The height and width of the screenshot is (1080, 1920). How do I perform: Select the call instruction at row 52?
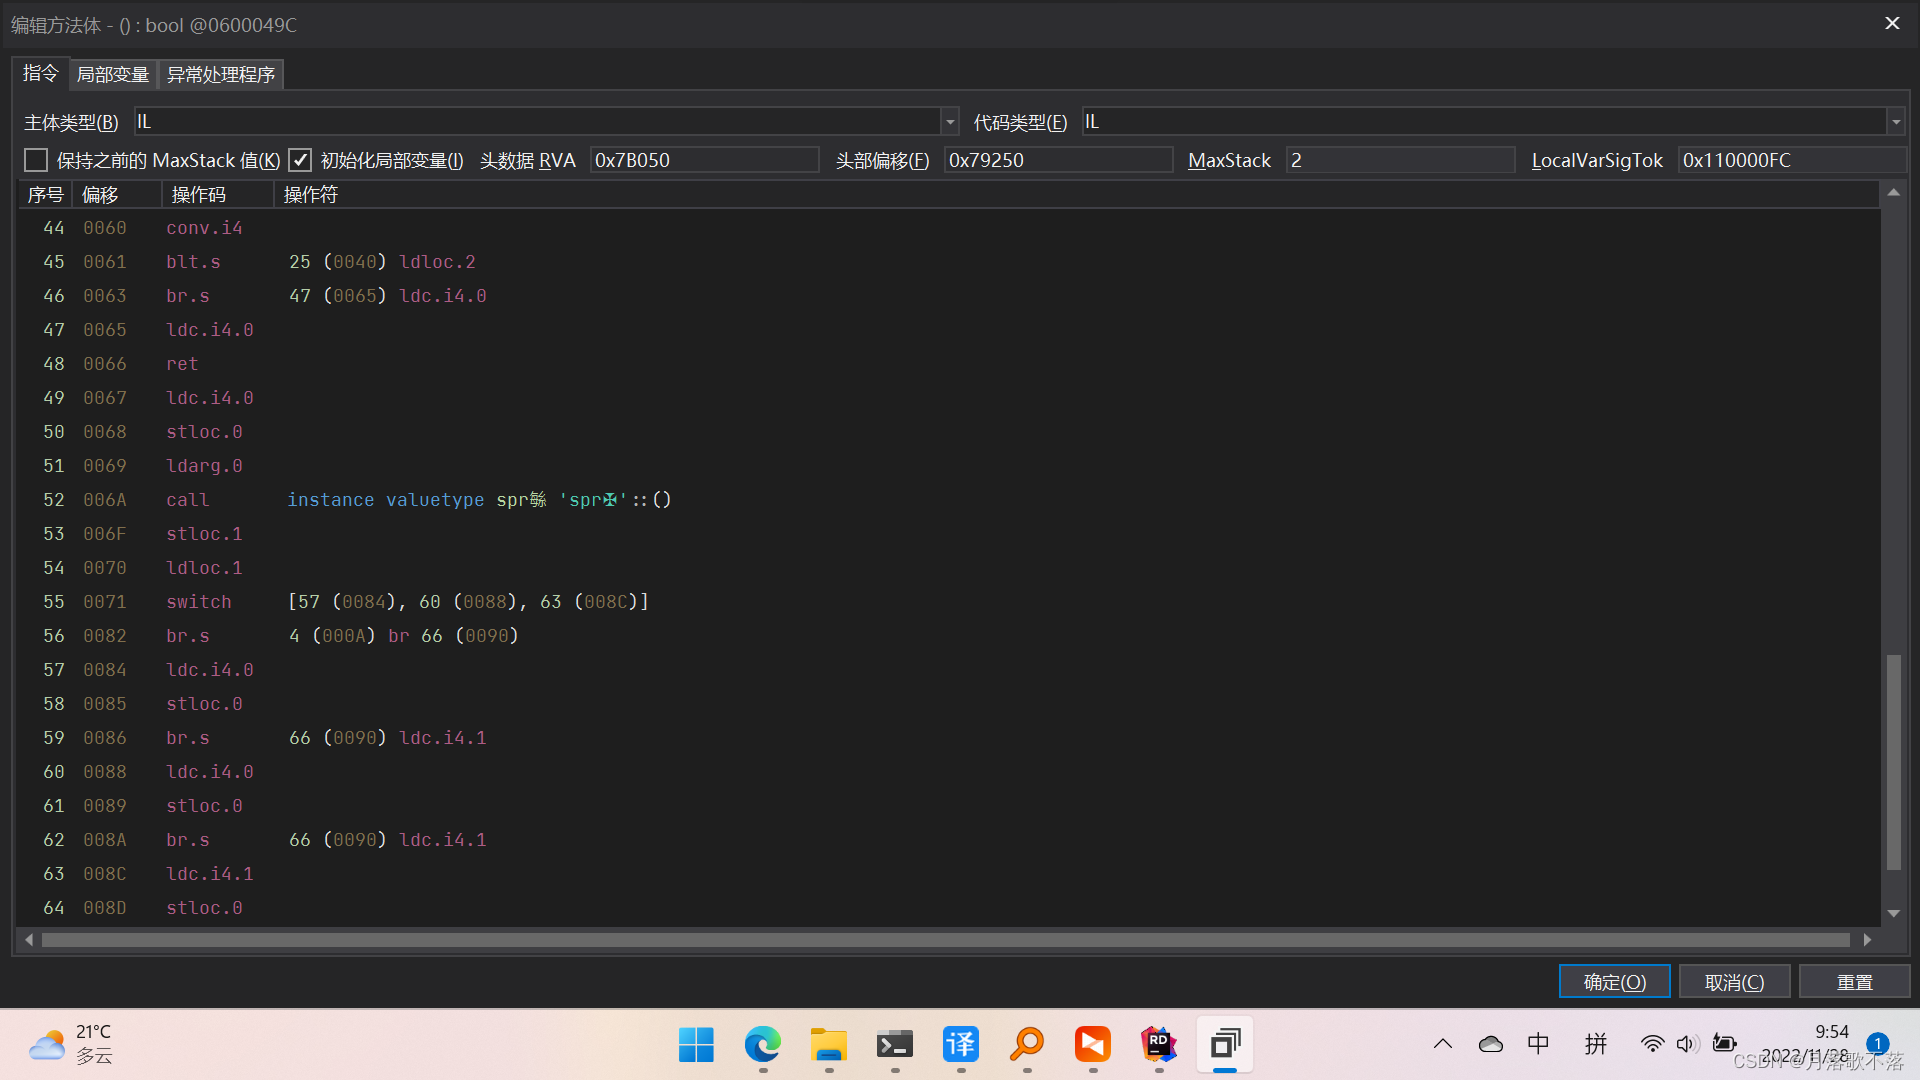948,500
